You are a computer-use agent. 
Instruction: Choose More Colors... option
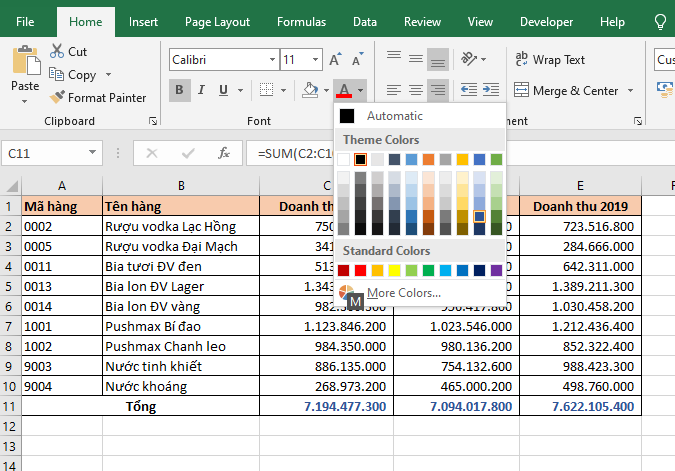pos(402,293)
